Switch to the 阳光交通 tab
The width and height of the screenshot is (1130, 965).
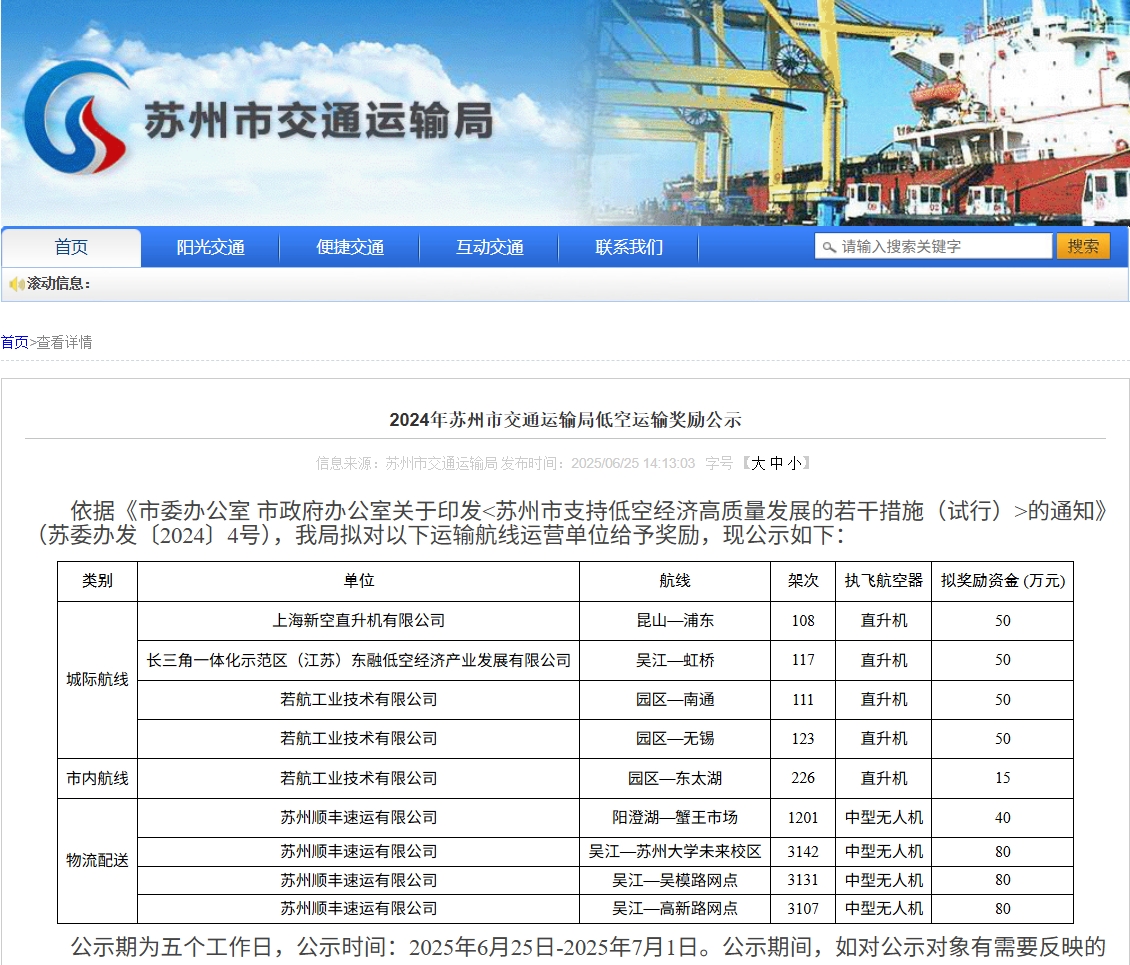click(x=210, y=248)
